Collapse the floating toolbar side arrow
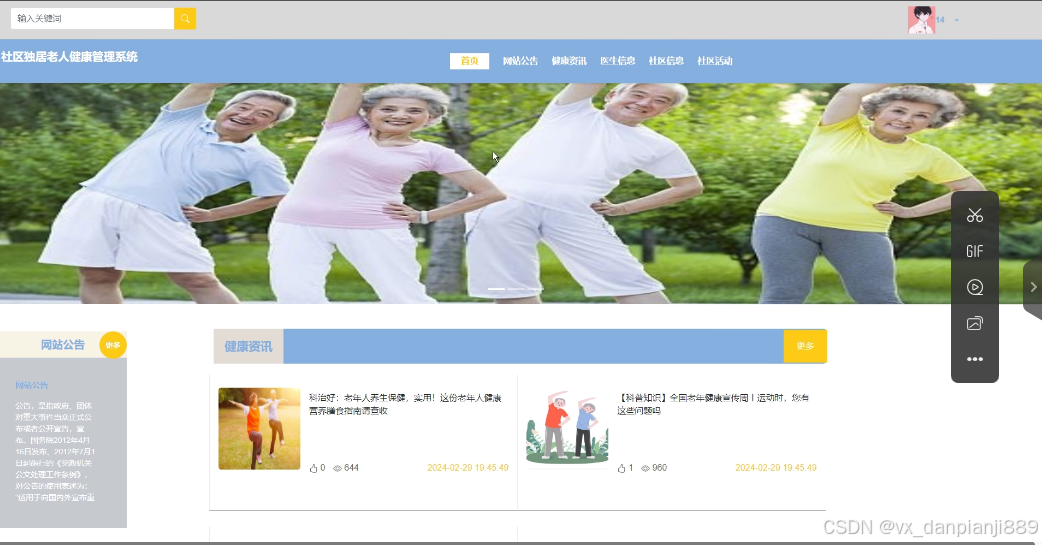Image resolution: width=1042 pixels, height=545 pixels. 1033,287
